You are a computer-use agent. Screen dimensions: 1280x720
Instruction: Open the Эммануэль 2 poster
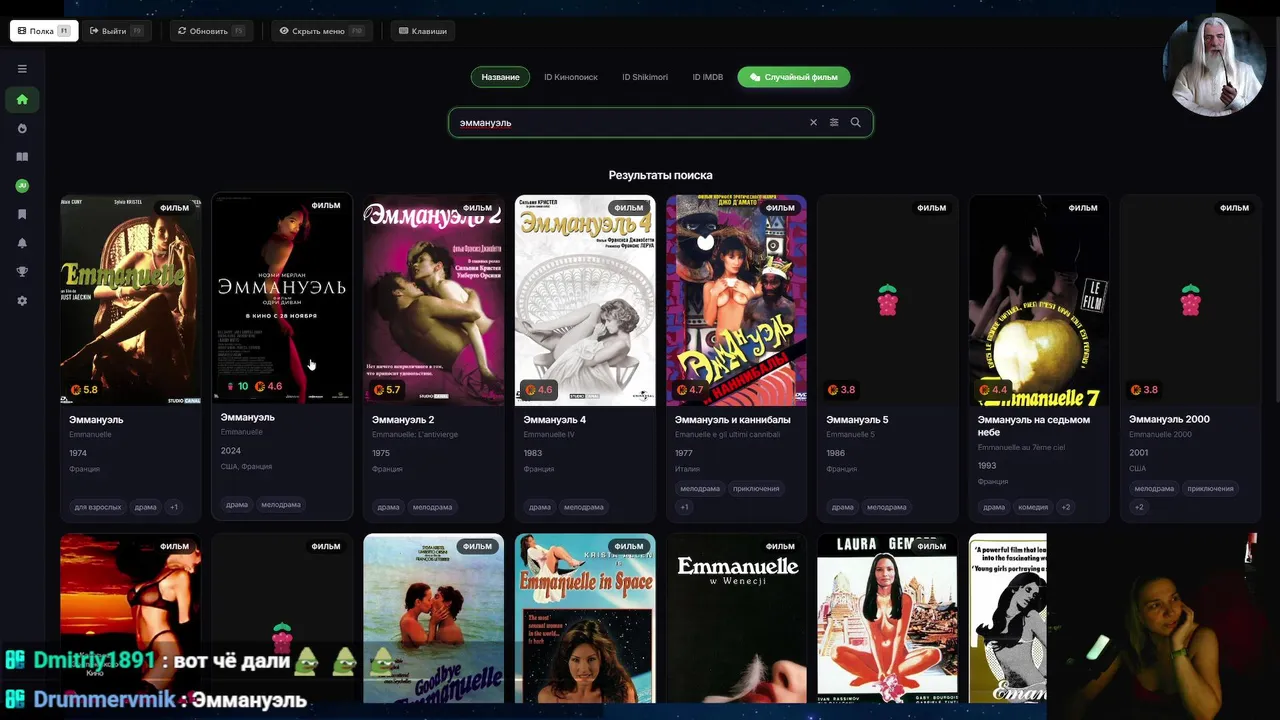pos(434,300)
